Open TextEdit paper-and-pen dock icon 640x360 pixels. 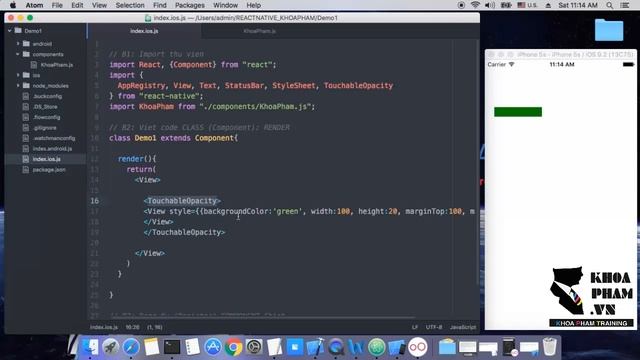(x=274, y=347)
